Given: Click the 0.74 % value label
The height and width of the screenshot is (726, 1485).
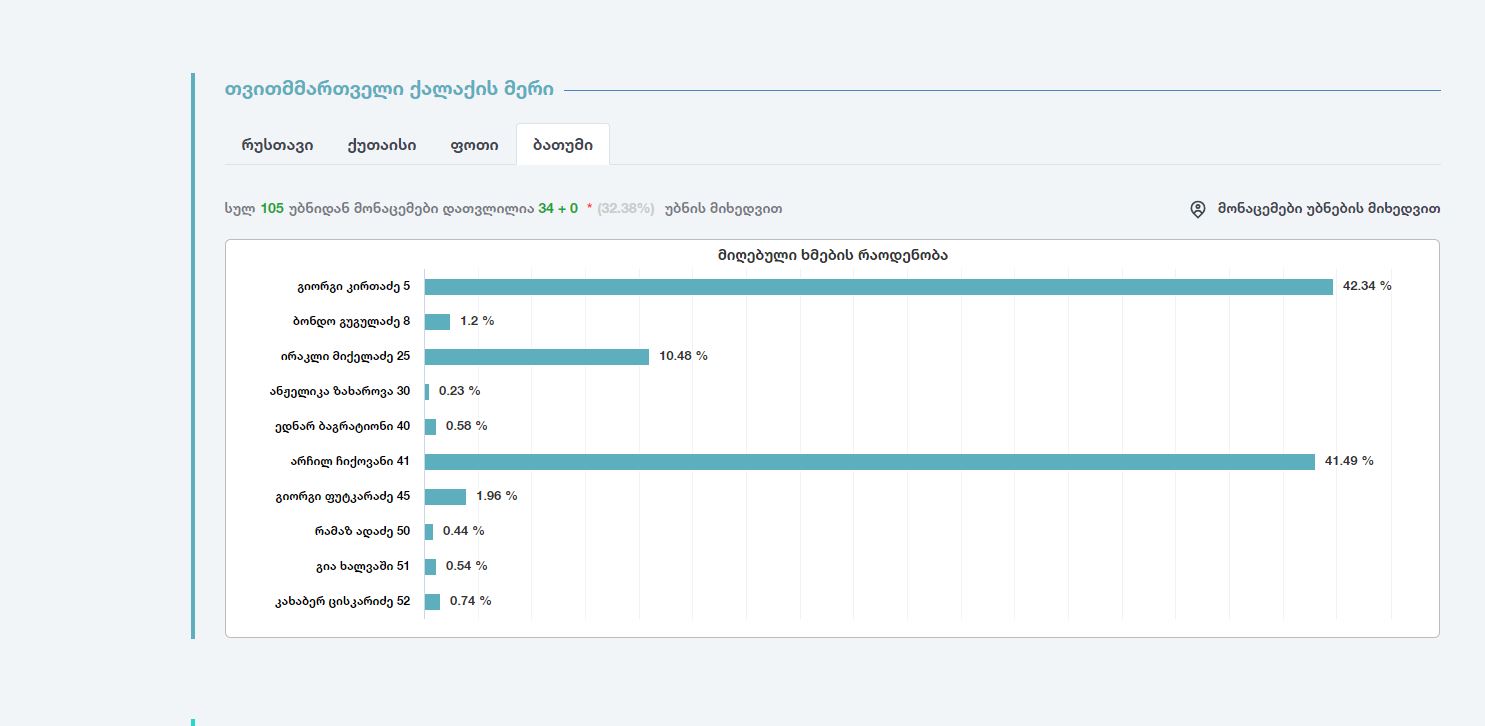Looking at the screenshot, I should pos(471,601).
